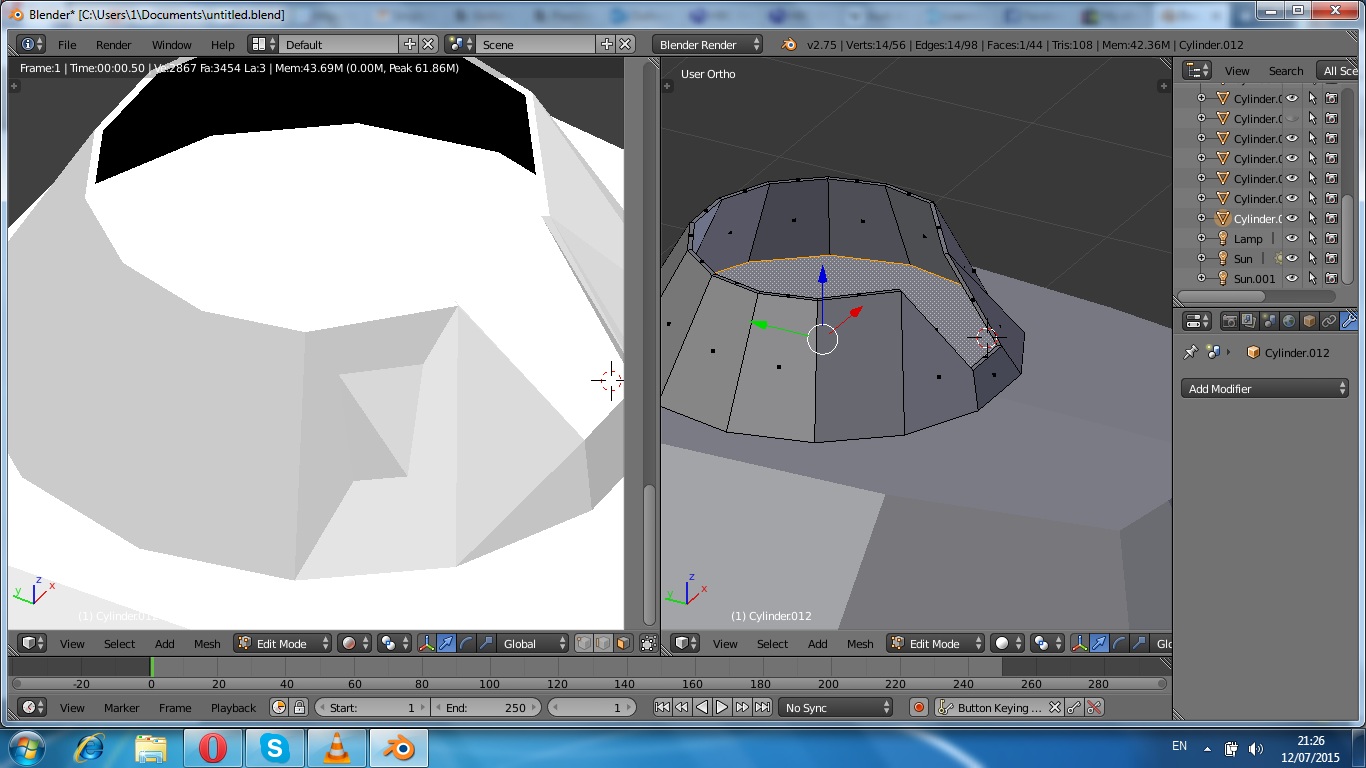Open the outliner Search menu
The width and height of the screenshot is (1366, 768).
tap(1286, 71)
